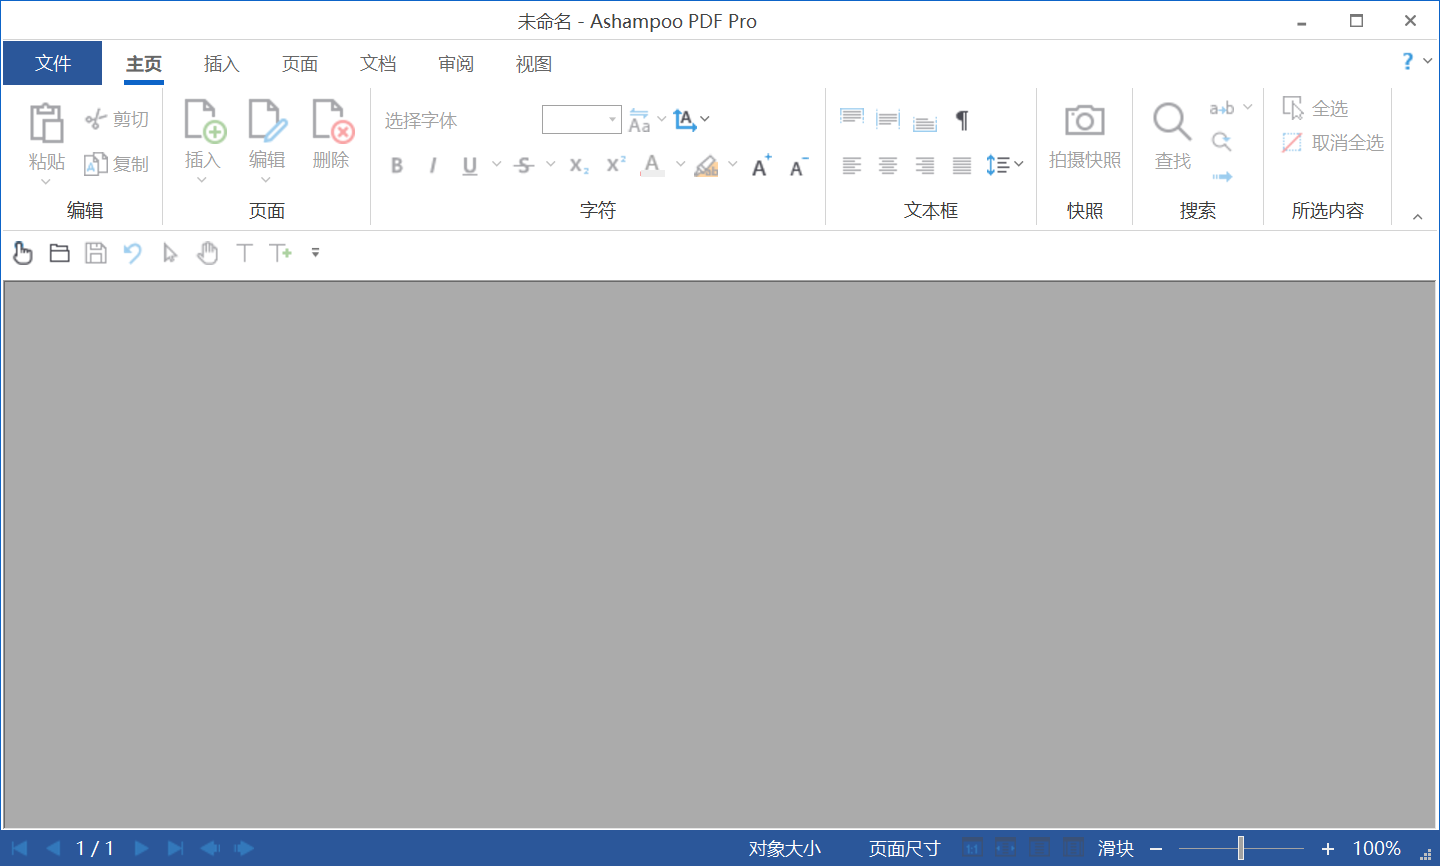Toggle italic formatting I button

pyautogui.click(x=433, y=166)
